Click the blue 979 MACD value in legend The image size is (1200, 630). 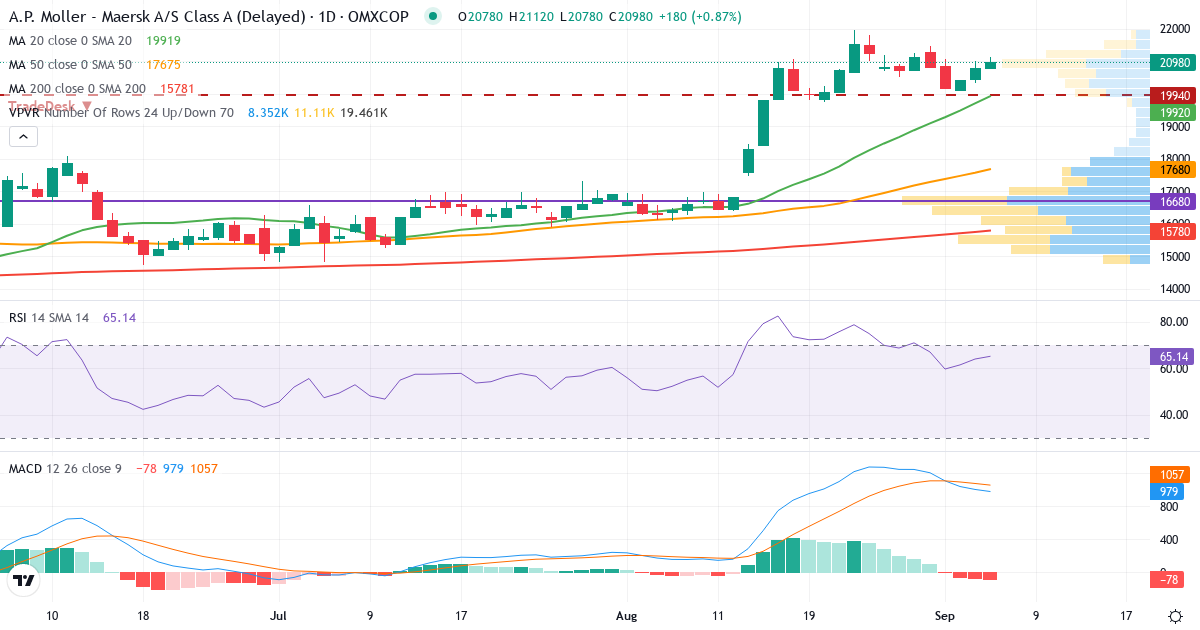point(173,468)
